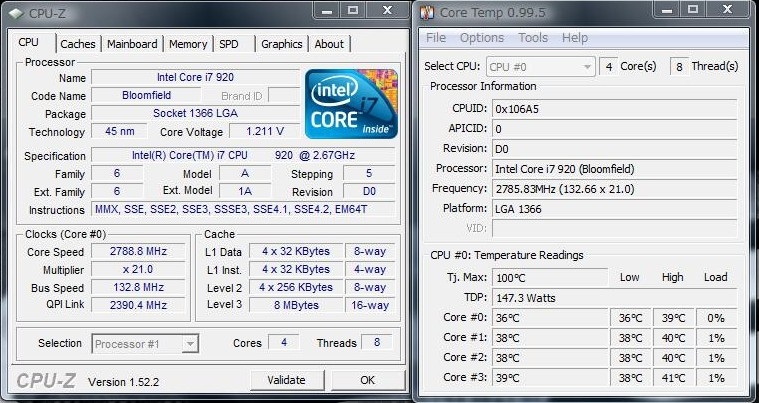Click the Multiplier value 'x 21.0'
Screen dimensions: 759x403
coord(138,269)
